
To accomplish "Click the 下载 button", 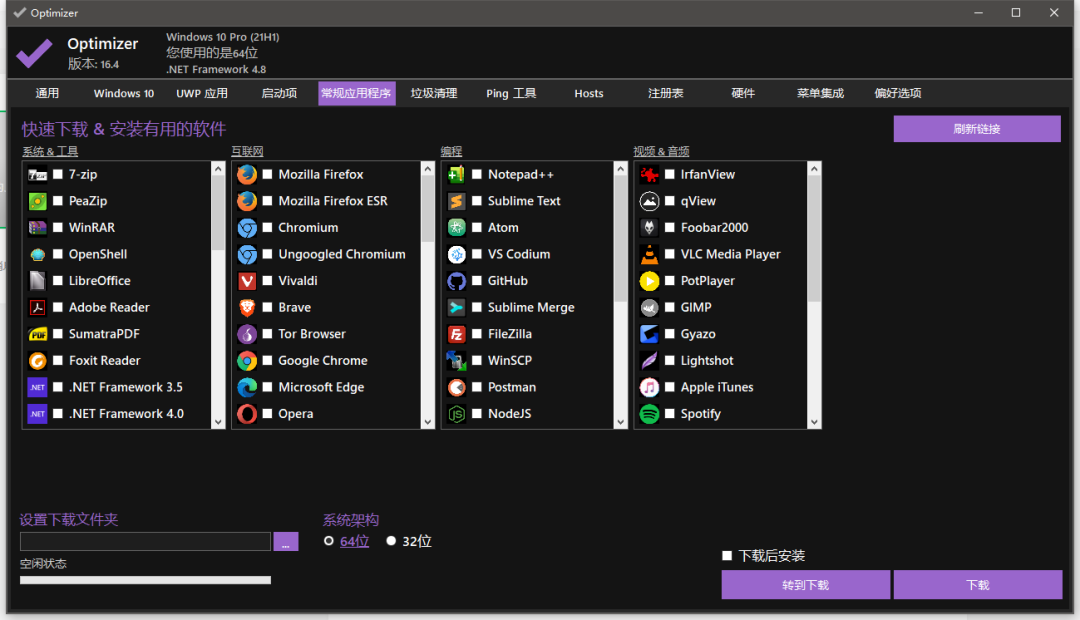I will tap(978, 585).
